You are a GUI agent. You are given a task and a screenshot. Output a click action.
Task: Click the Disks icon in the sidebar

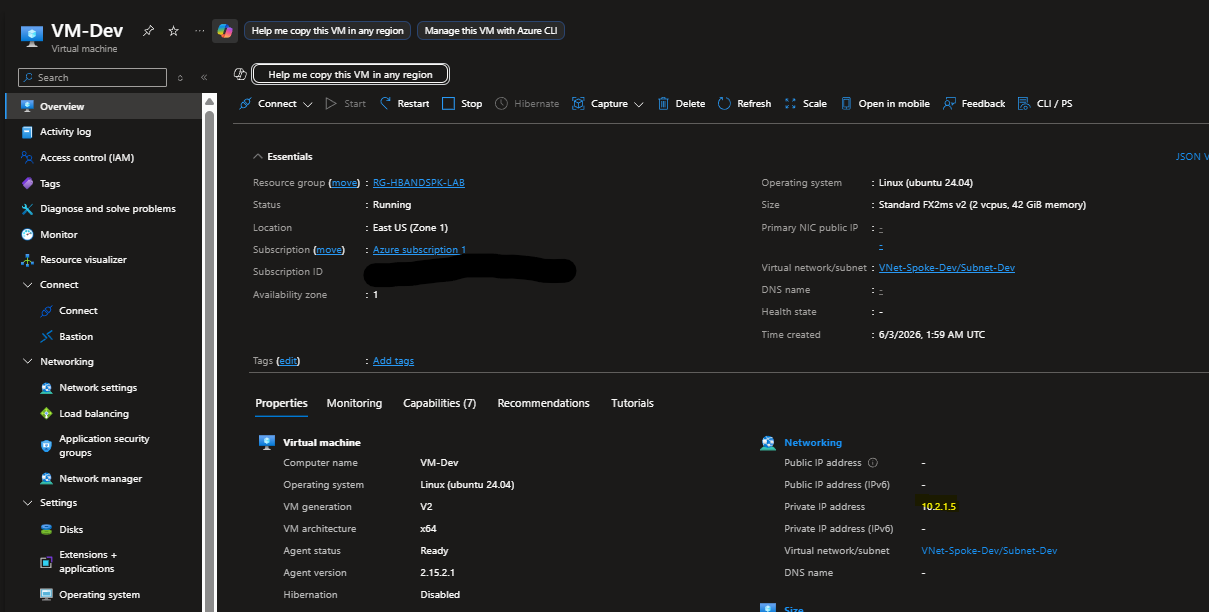point(47,530)
